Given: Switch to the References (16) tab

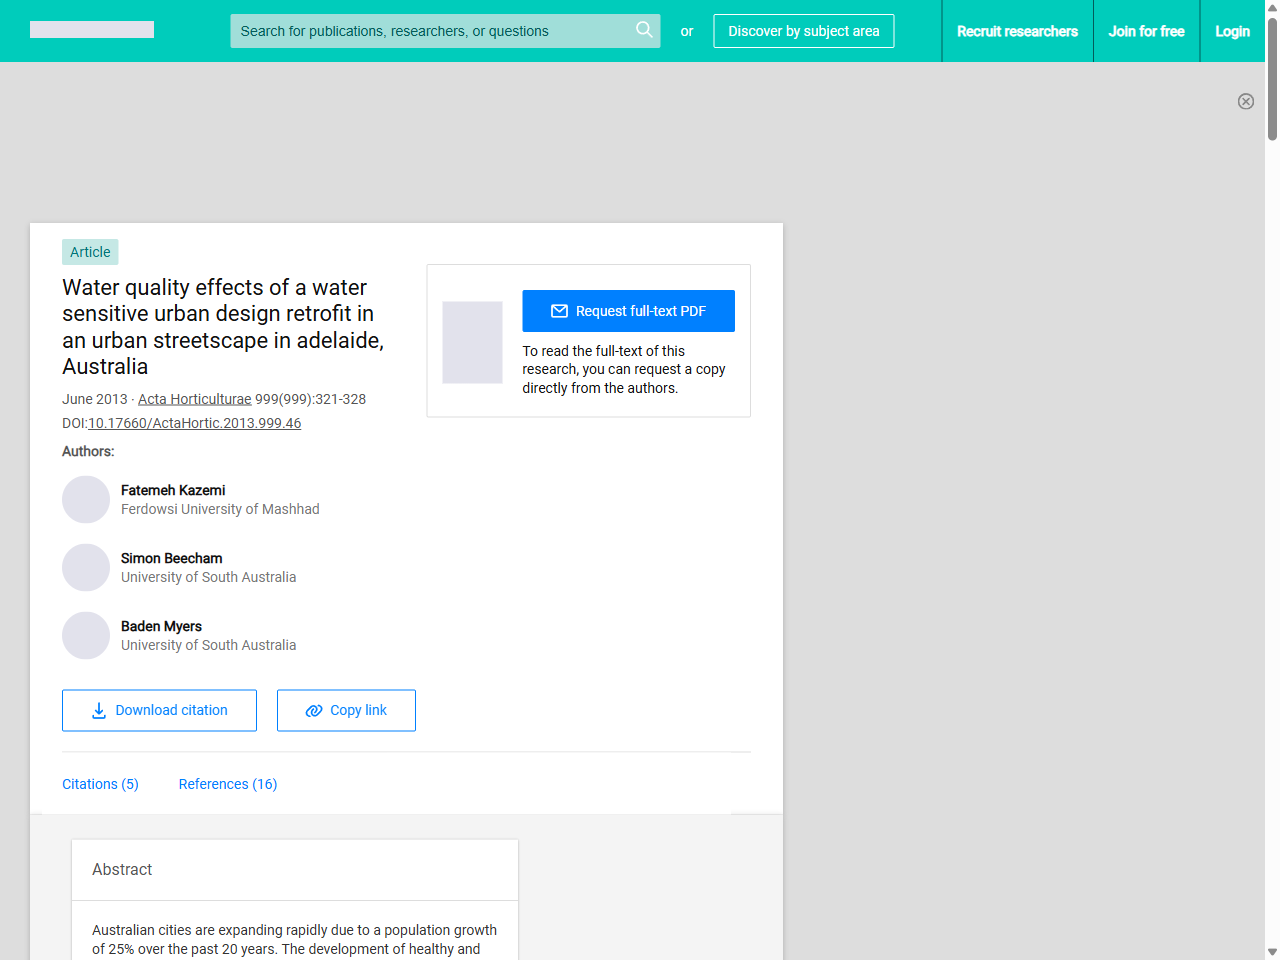Looking at the screenshot, I should coord(227,784).
